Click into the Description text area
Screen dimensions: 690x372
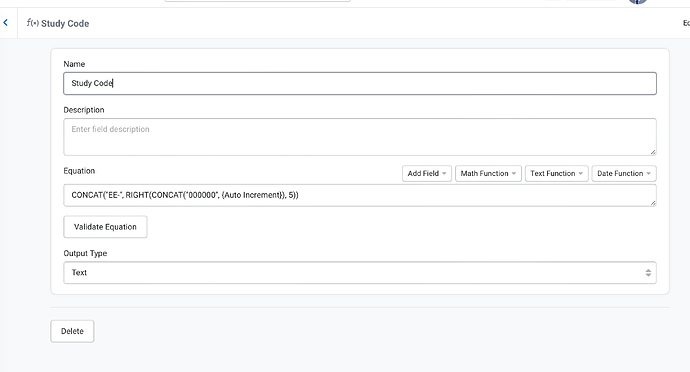[x=360, y=136]
